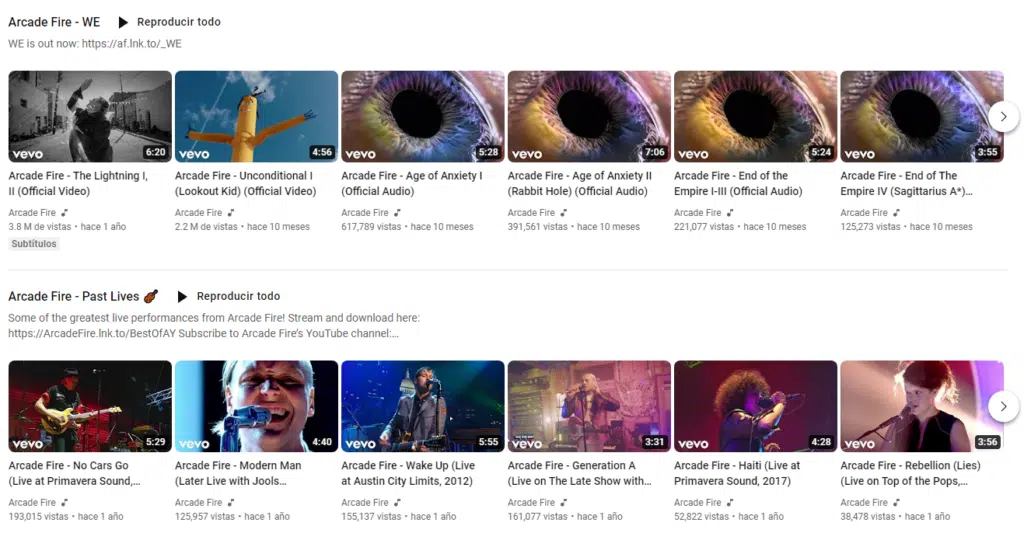Click music note icon under The Lightning video
Viewport: 1024px width, 533px height.
65,213
